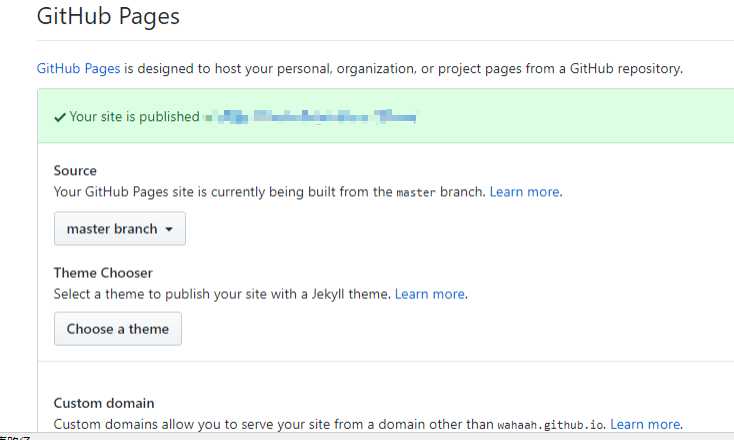Click the 'Select a theme to publish' description
This screenshot has height=440, width=734.
222,294
